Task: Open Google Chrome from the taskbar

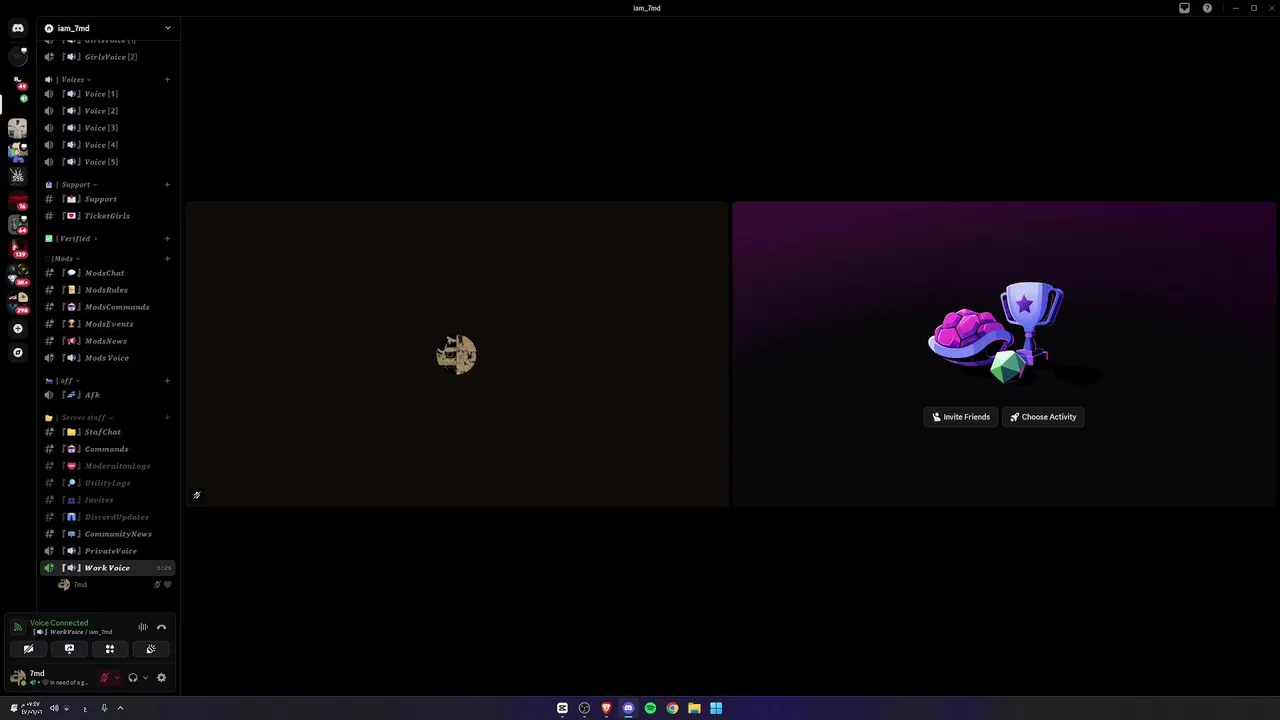Action: click(672, 708)
